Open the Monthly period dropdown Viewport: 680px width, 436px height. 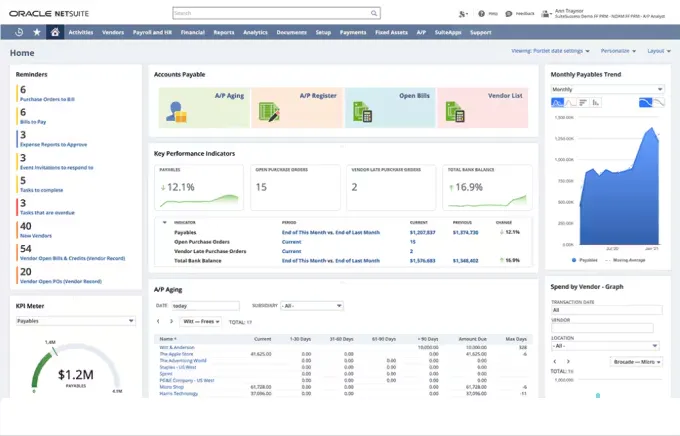click(x=607, y=89)
